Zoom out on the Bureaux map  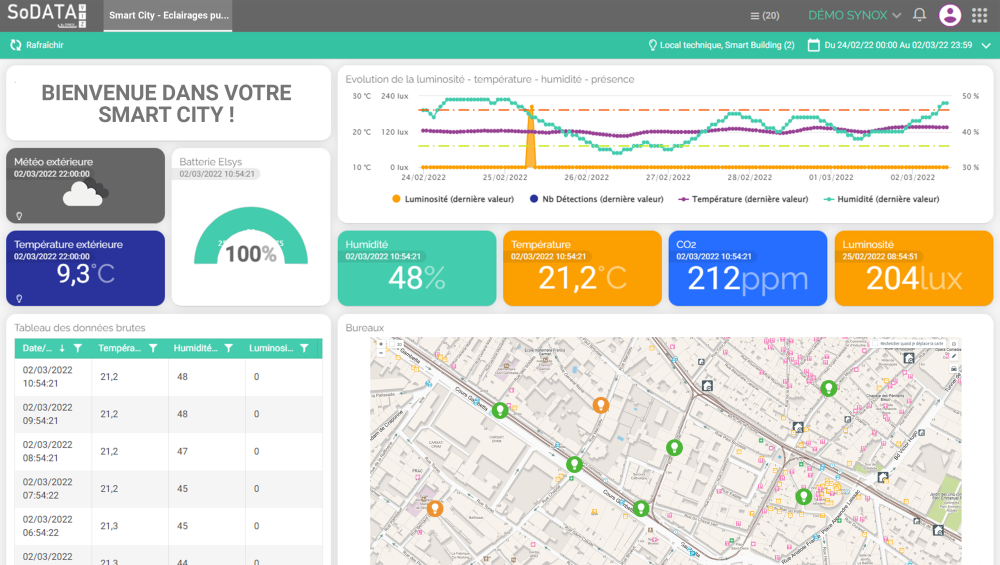(381, 352)
